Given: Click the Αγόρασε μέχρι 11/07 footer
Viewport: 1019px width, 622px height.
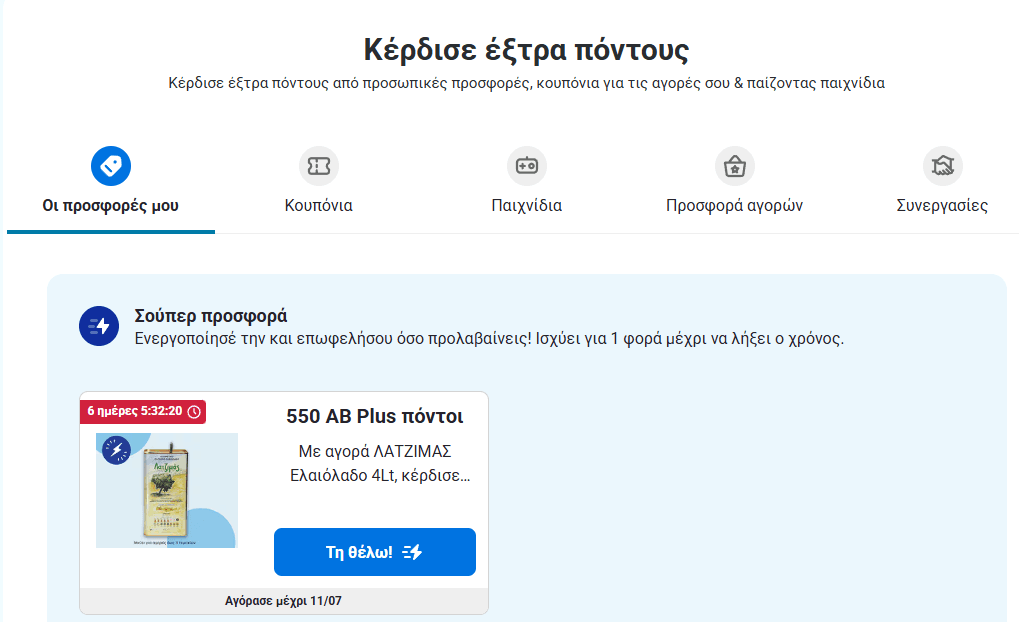Looking at the screenshot, I should coord(283,601).
